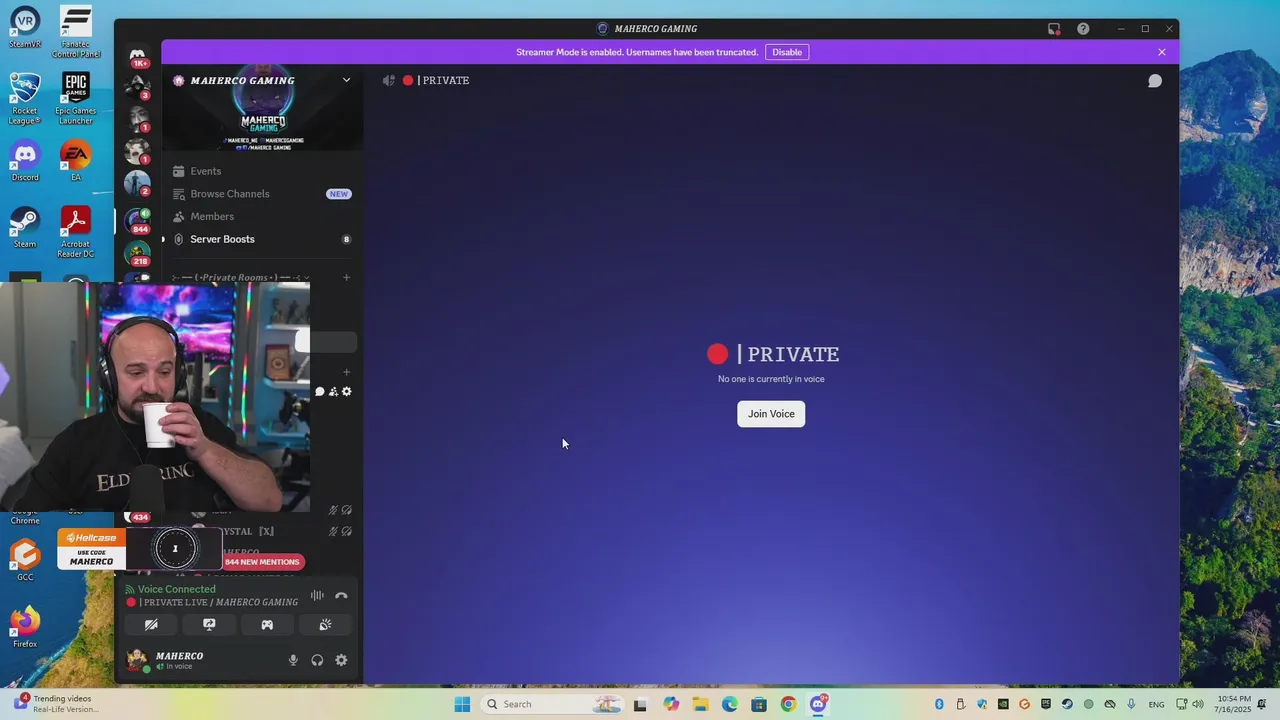Viewport: 1280px width, 720px height.
Task: Open Rocket League desktop shortcut
Action: point(25,99)
